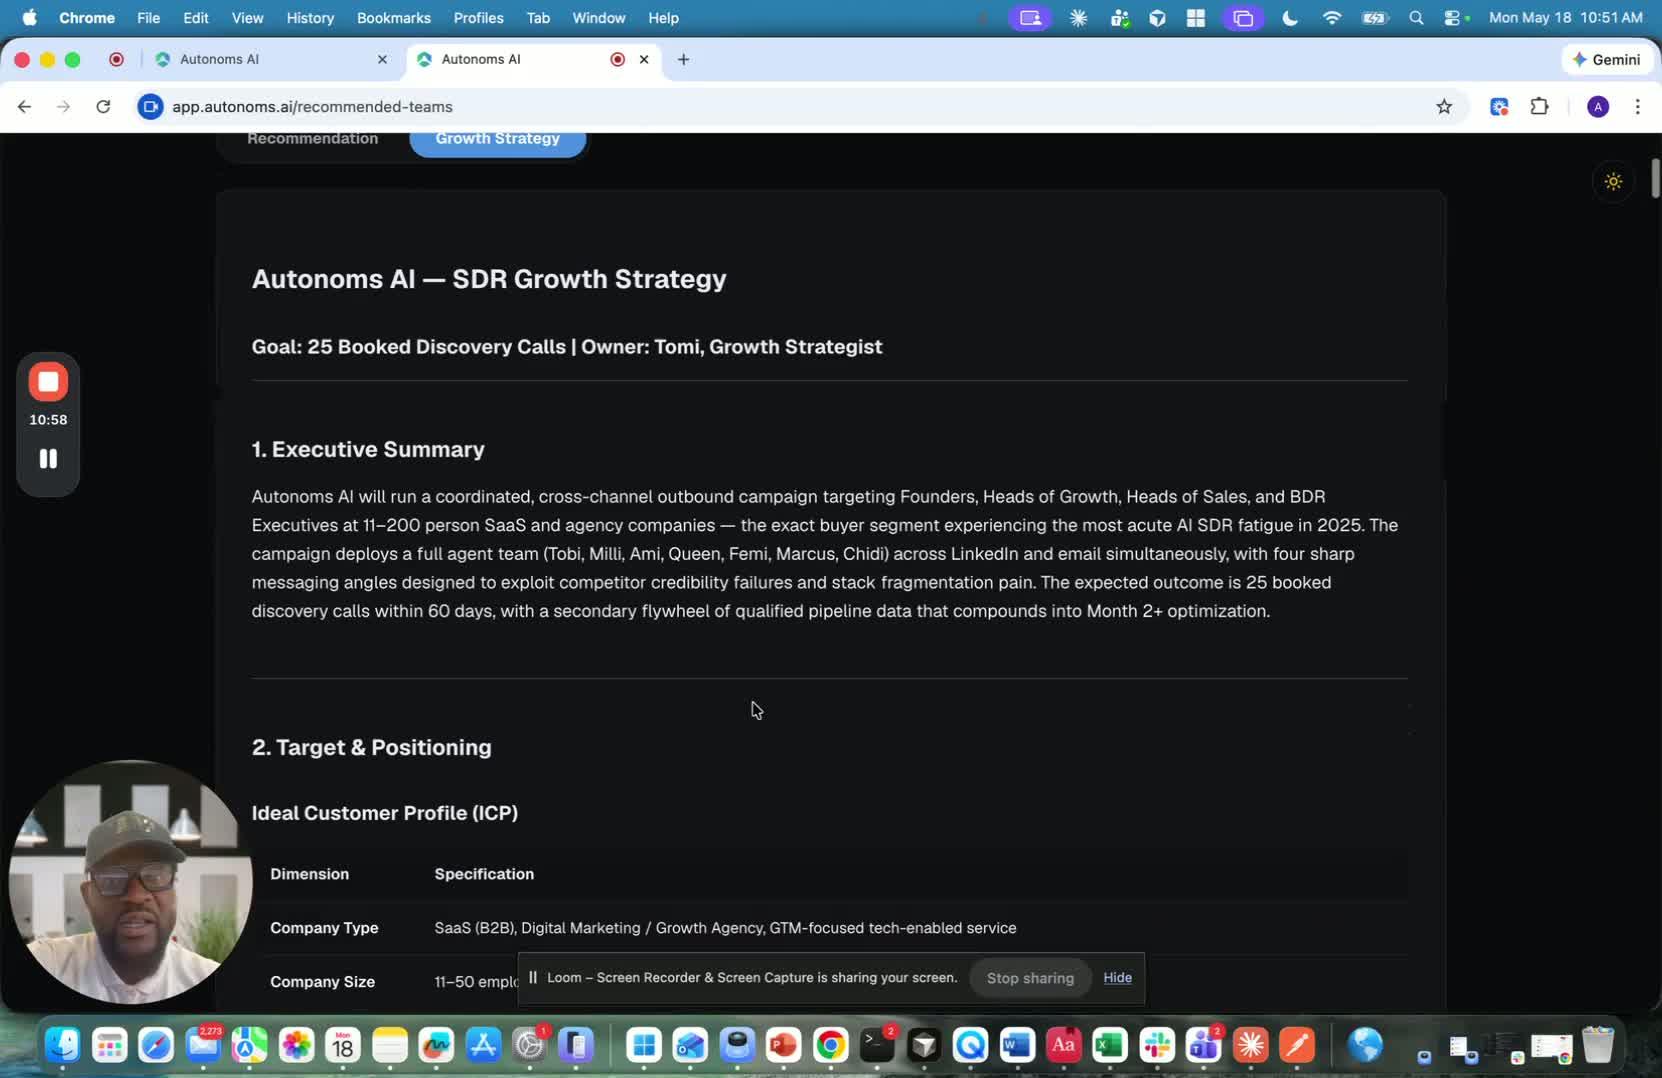Open a new Chrome tab
1662x1078 pixels.
683,60
